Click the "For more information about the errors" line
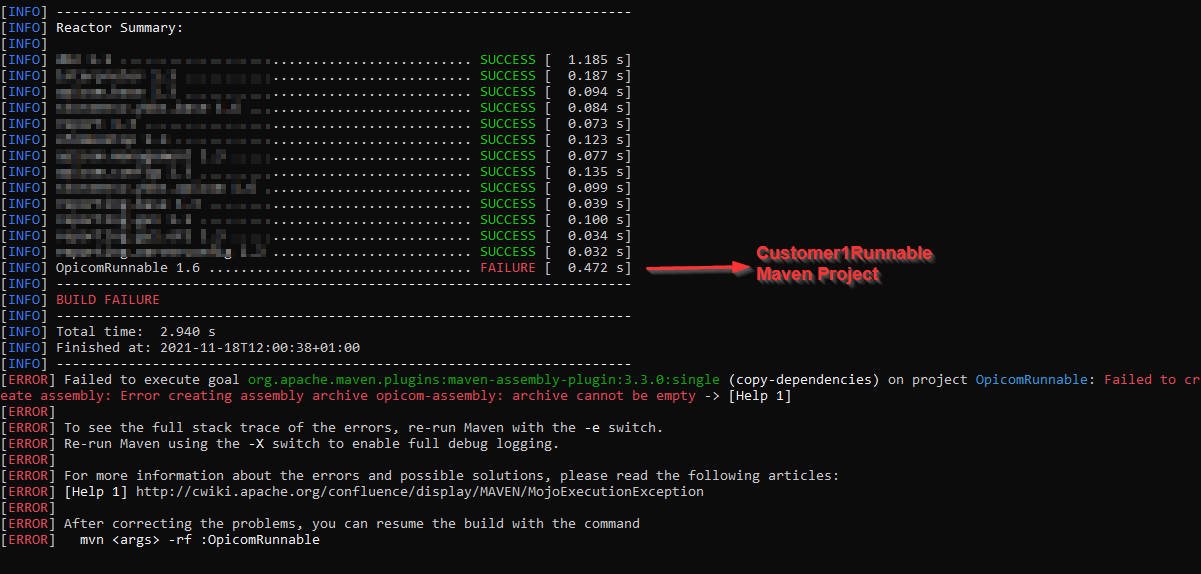 [x=452, y=476]
